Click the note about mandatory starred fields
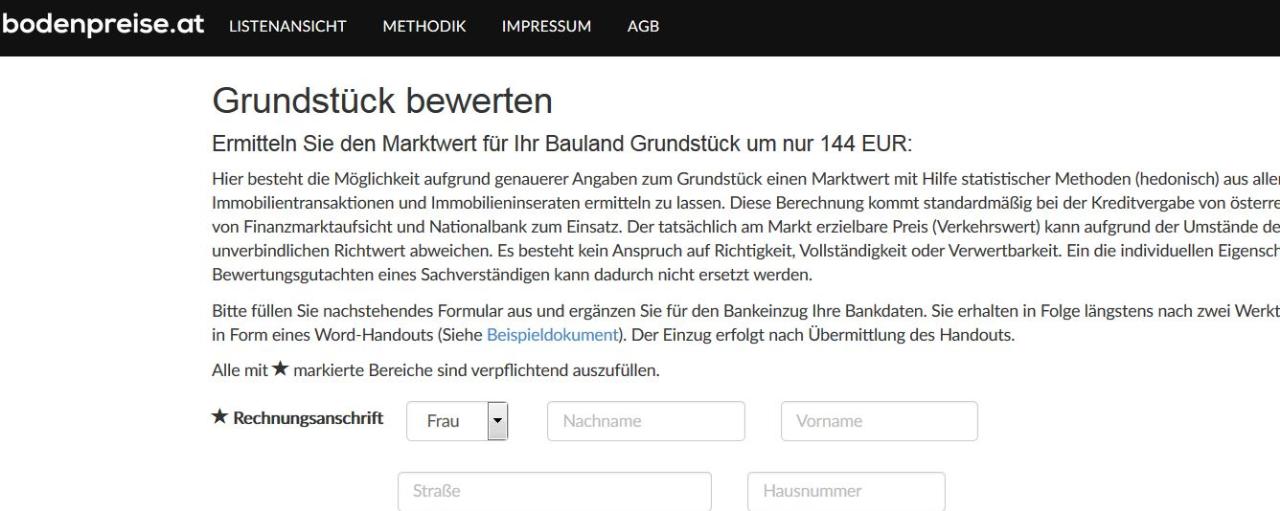 pyautogui.click(x=436, y=370)
